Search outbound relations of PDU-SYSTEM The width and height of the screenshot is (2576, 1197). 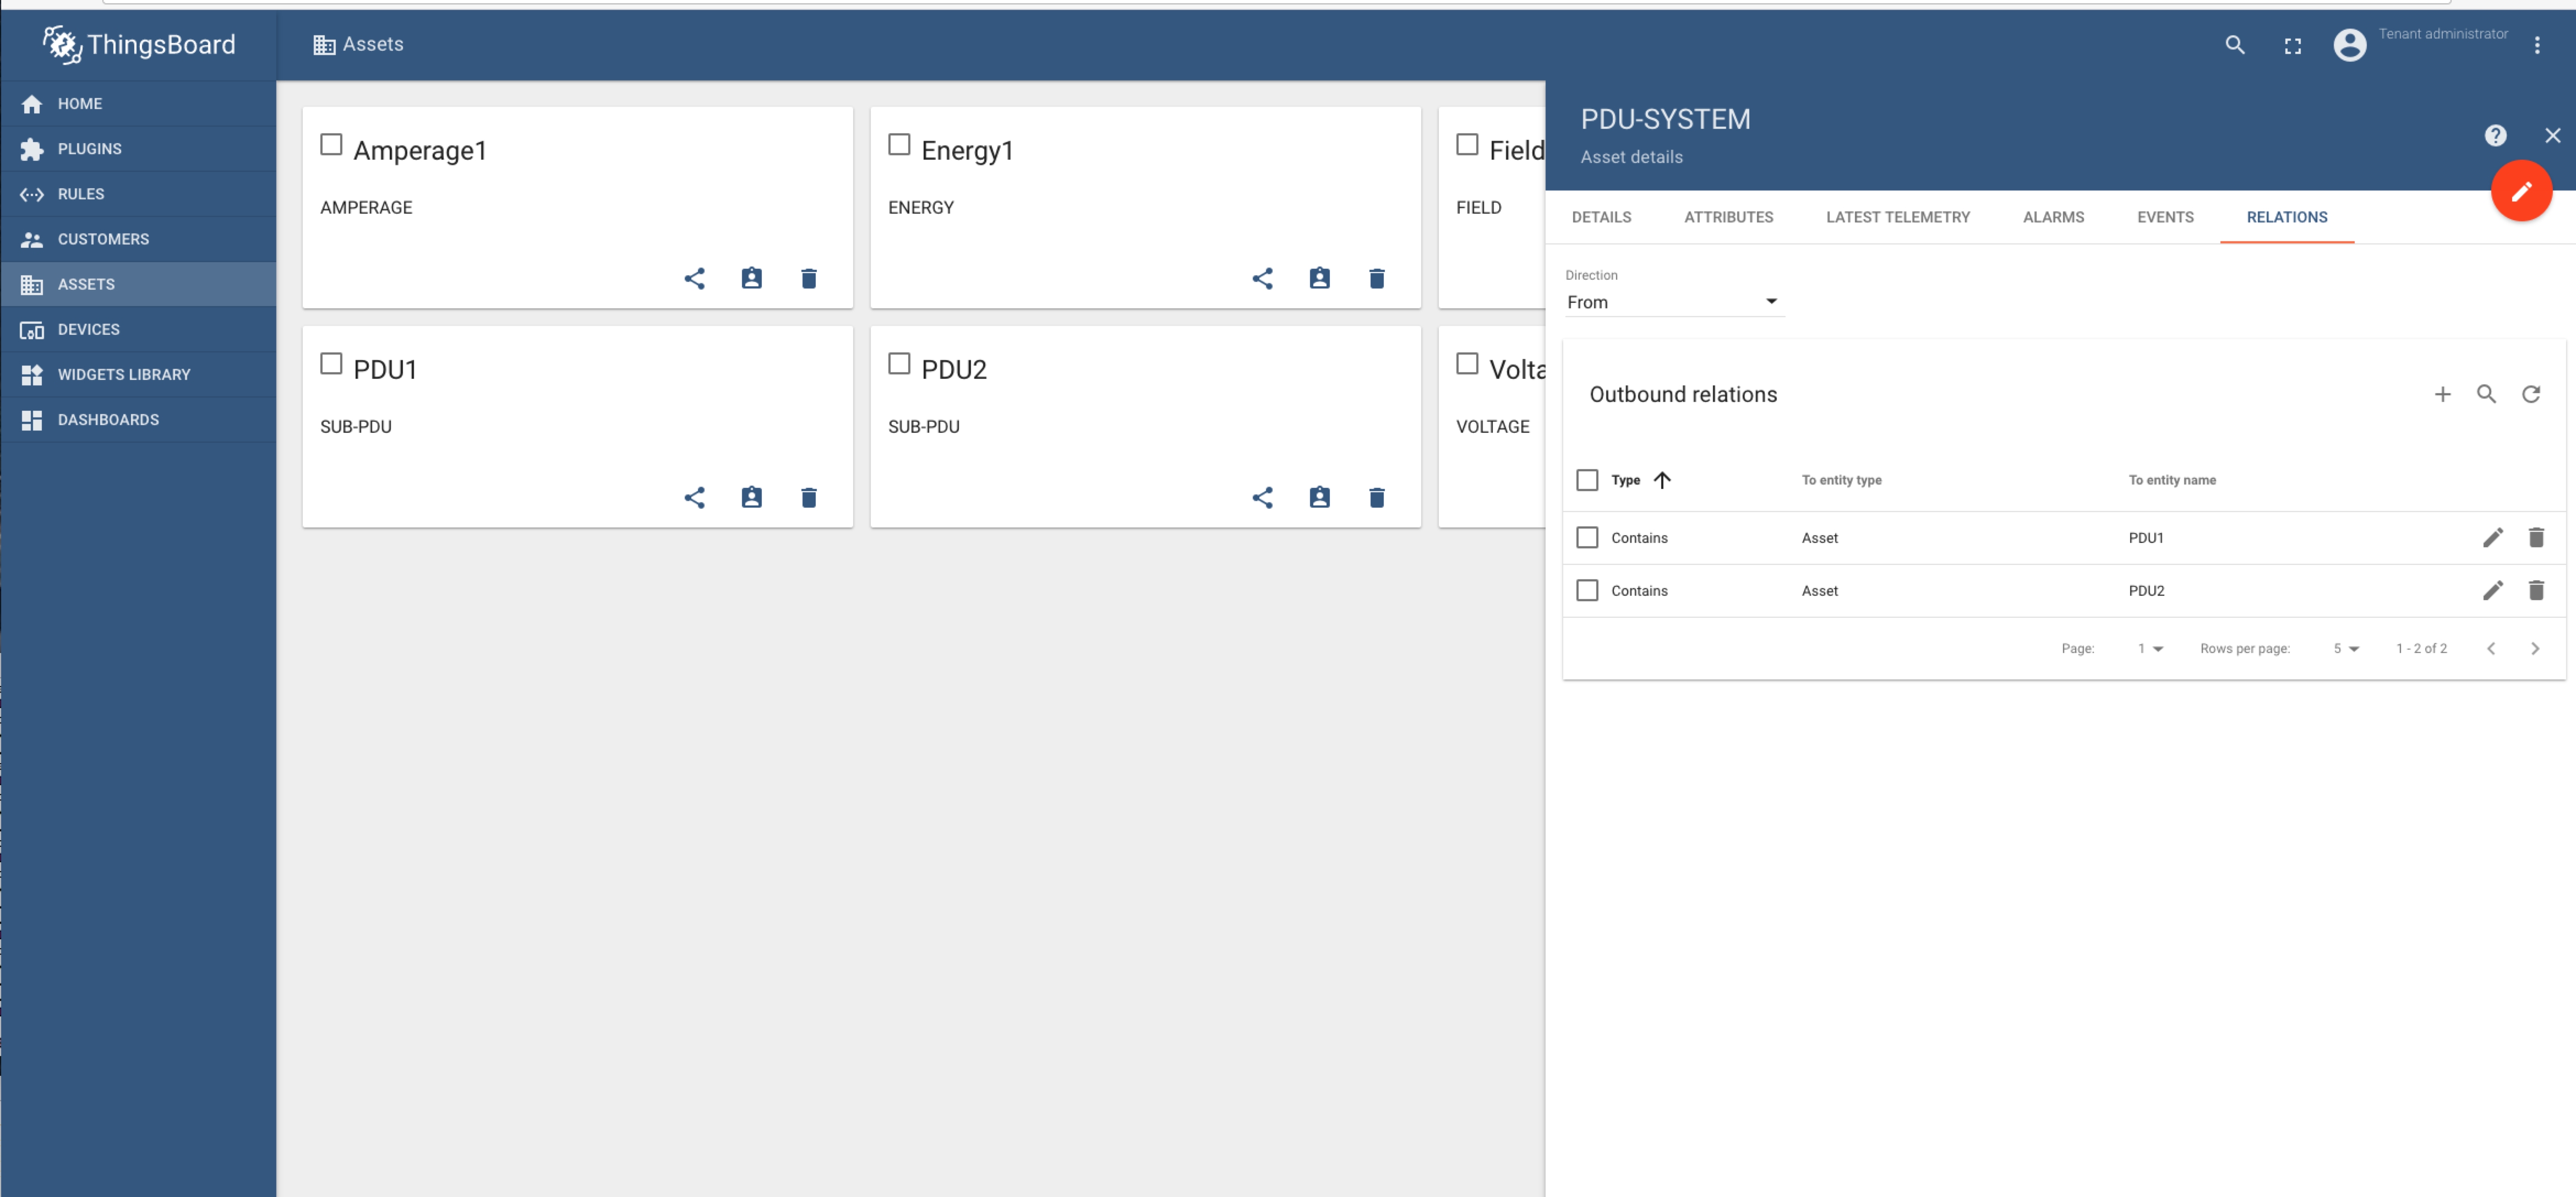[2487, 394]
